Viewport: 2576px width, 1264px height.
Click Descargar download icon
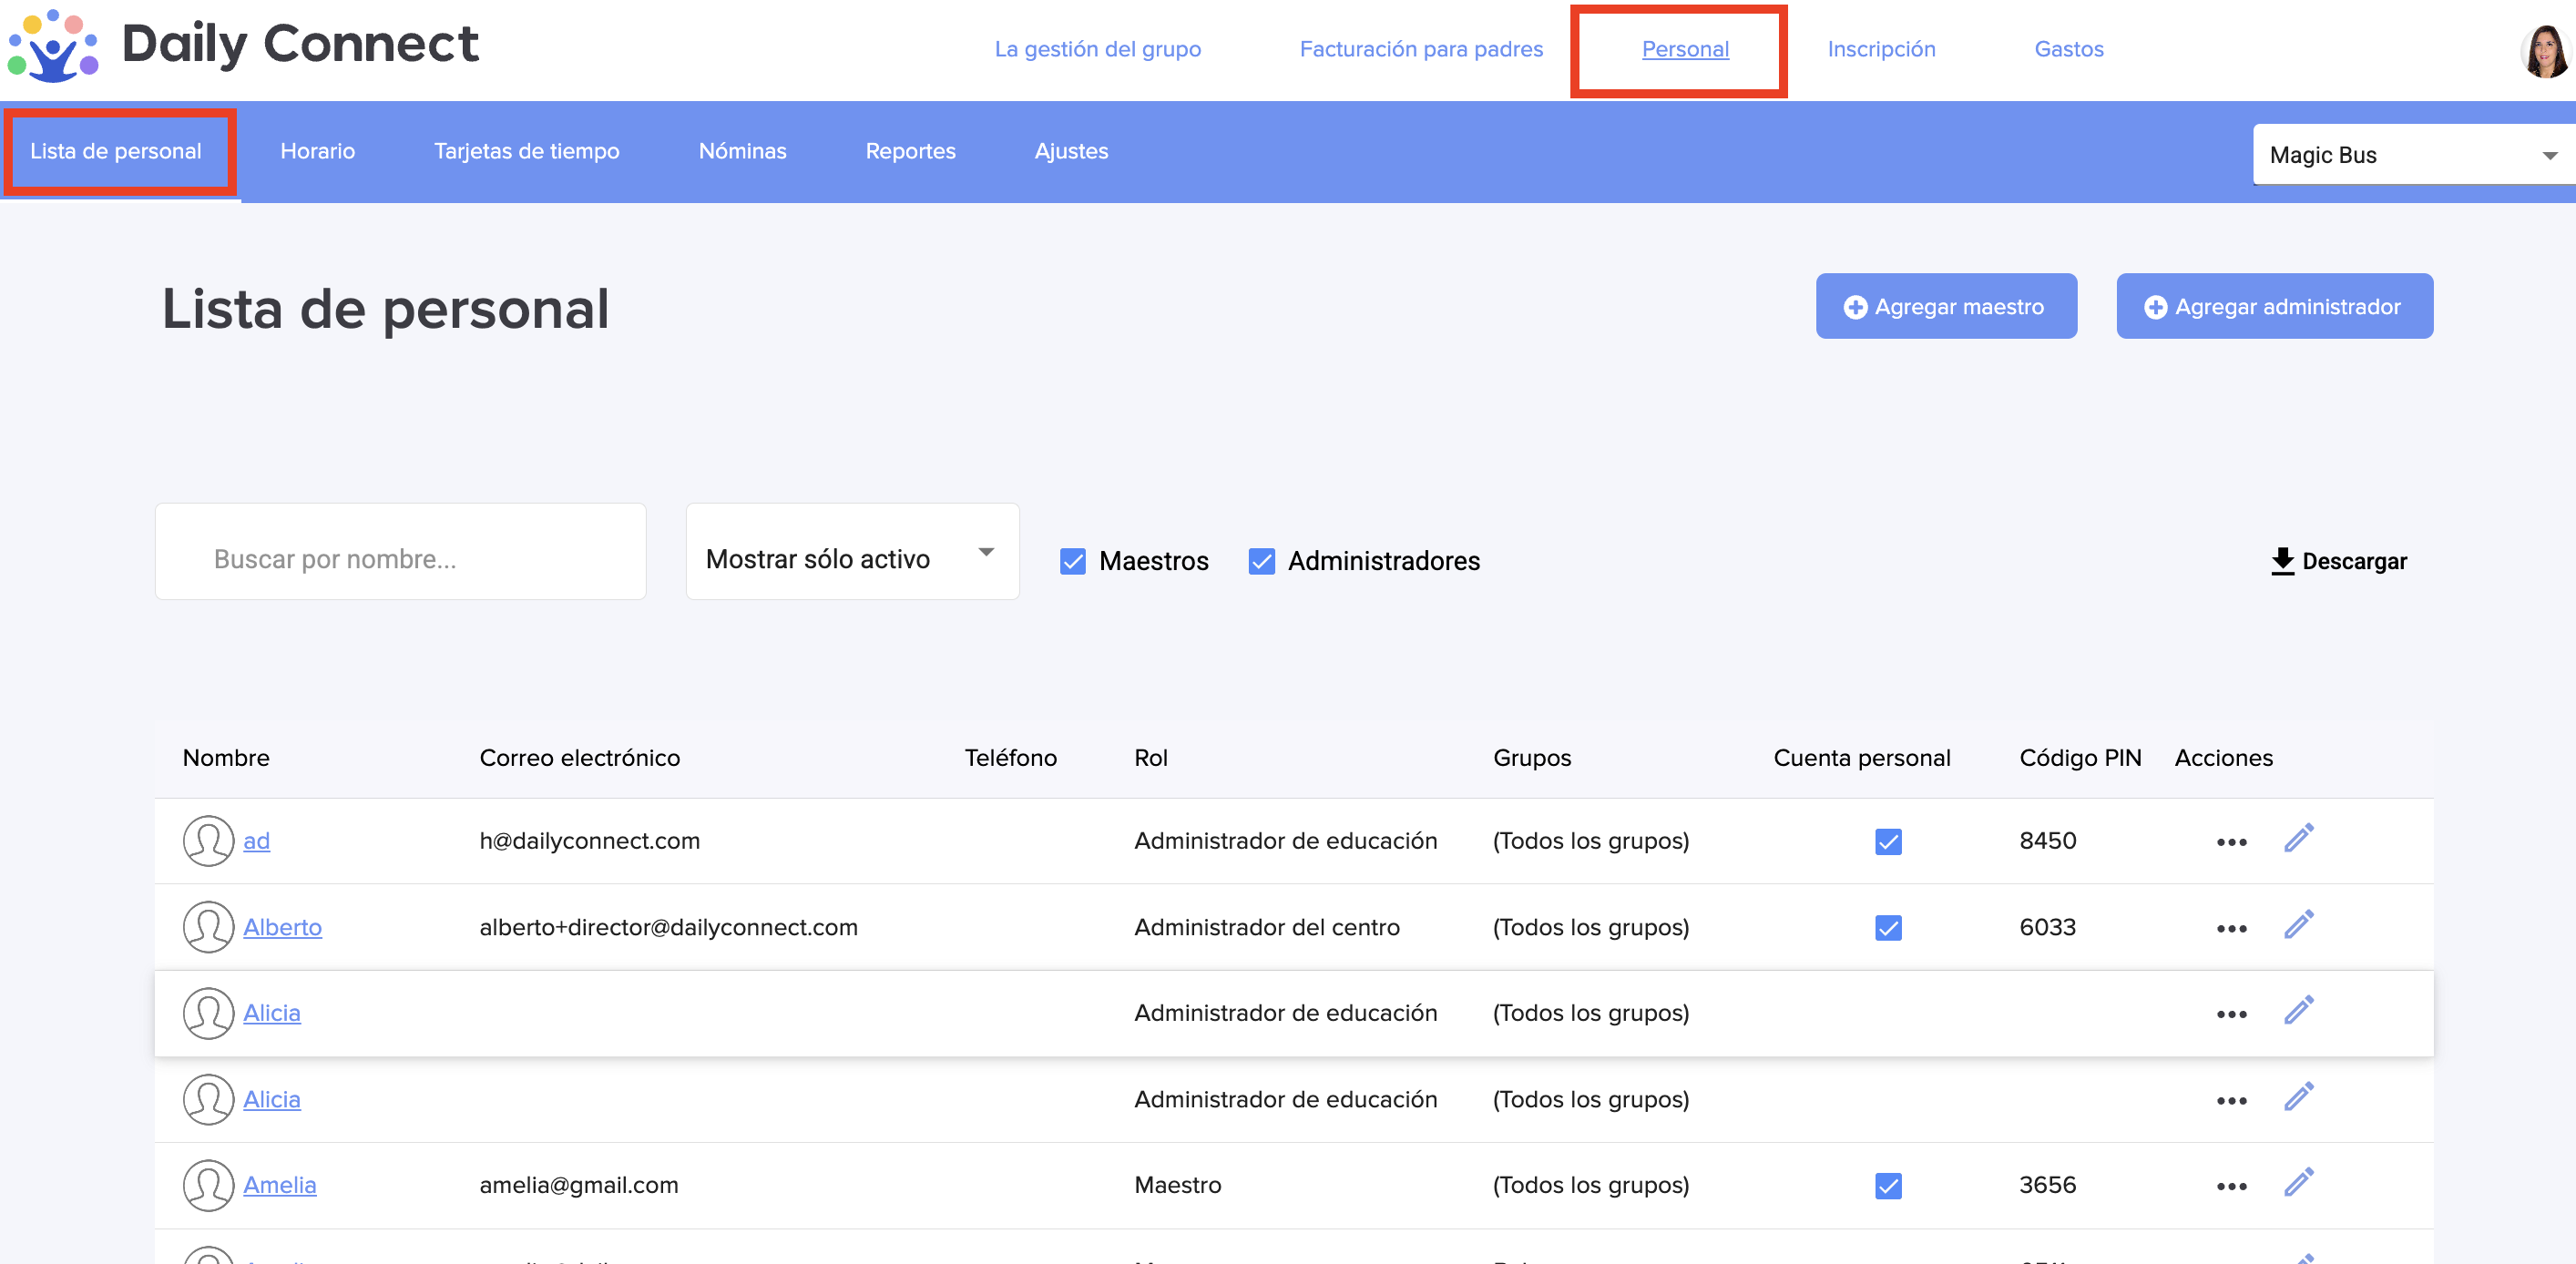[2282, 561]
